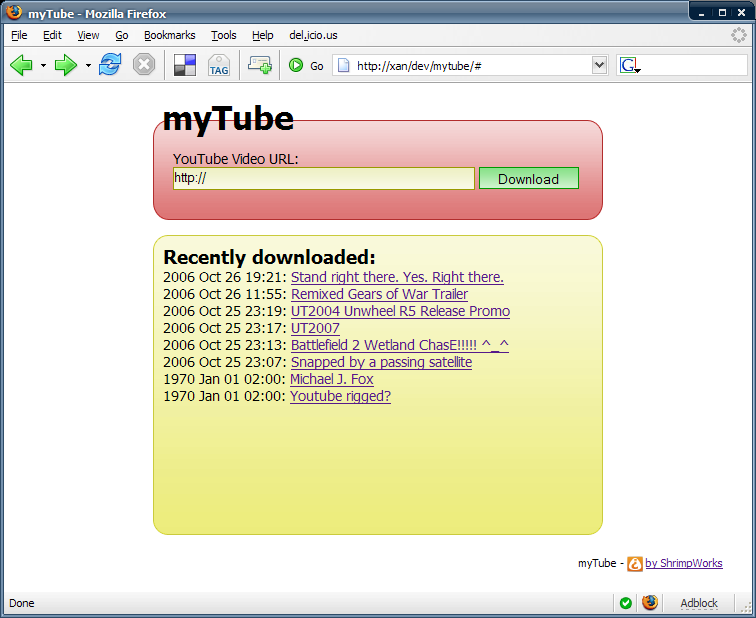
Task: Click the green Back arrow button
Action: [x=21, y=65]
